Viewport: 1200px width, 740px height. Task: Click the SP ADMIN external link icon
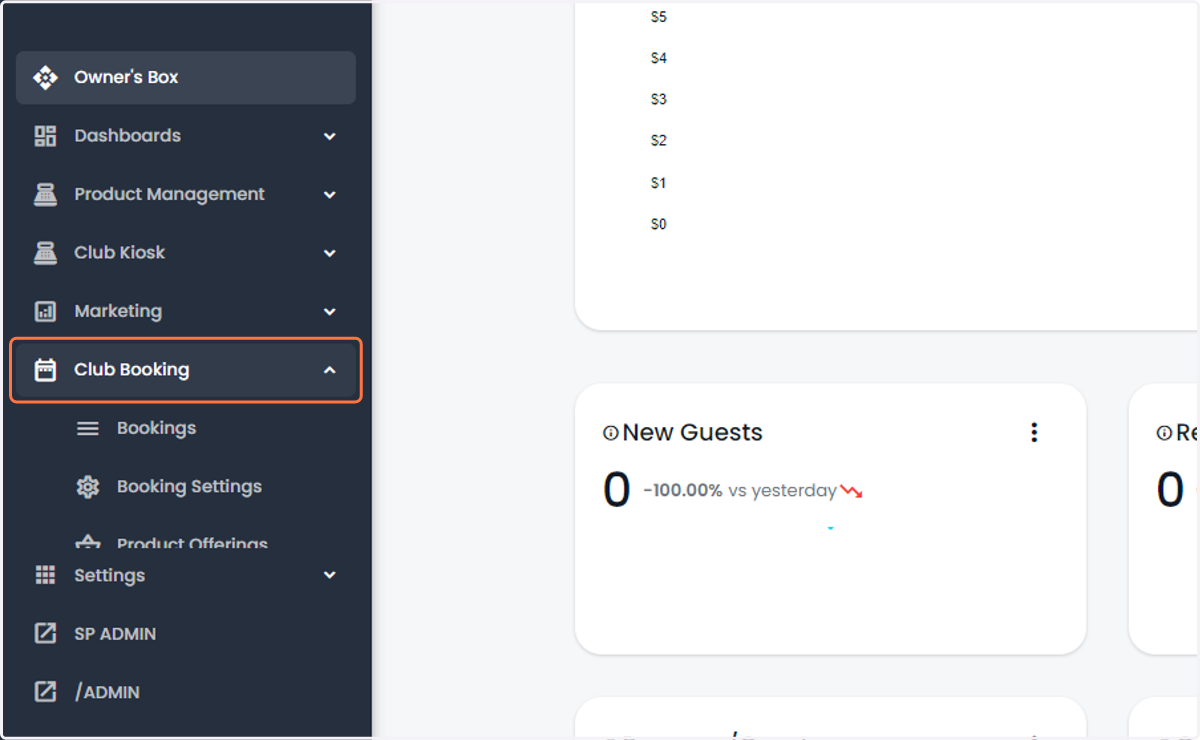pyautogui.click(x=45, y=633)
